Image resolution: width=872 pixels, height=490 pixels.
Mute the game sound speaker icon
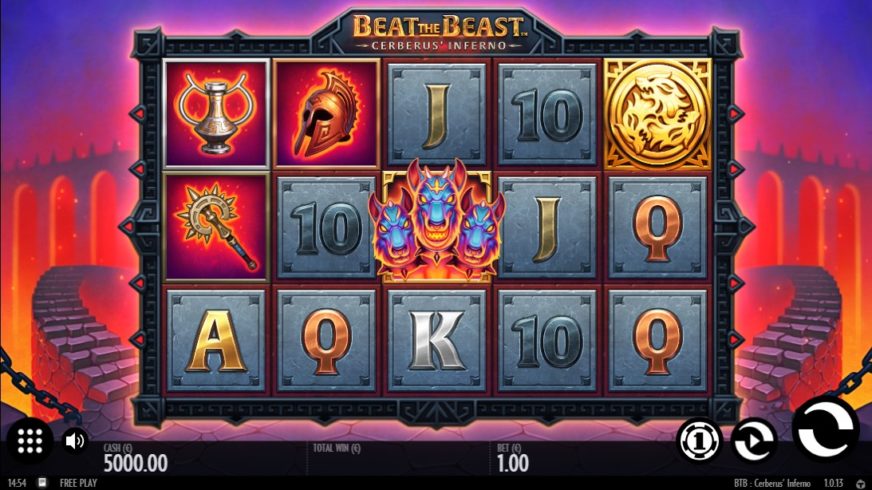(74, 441)
